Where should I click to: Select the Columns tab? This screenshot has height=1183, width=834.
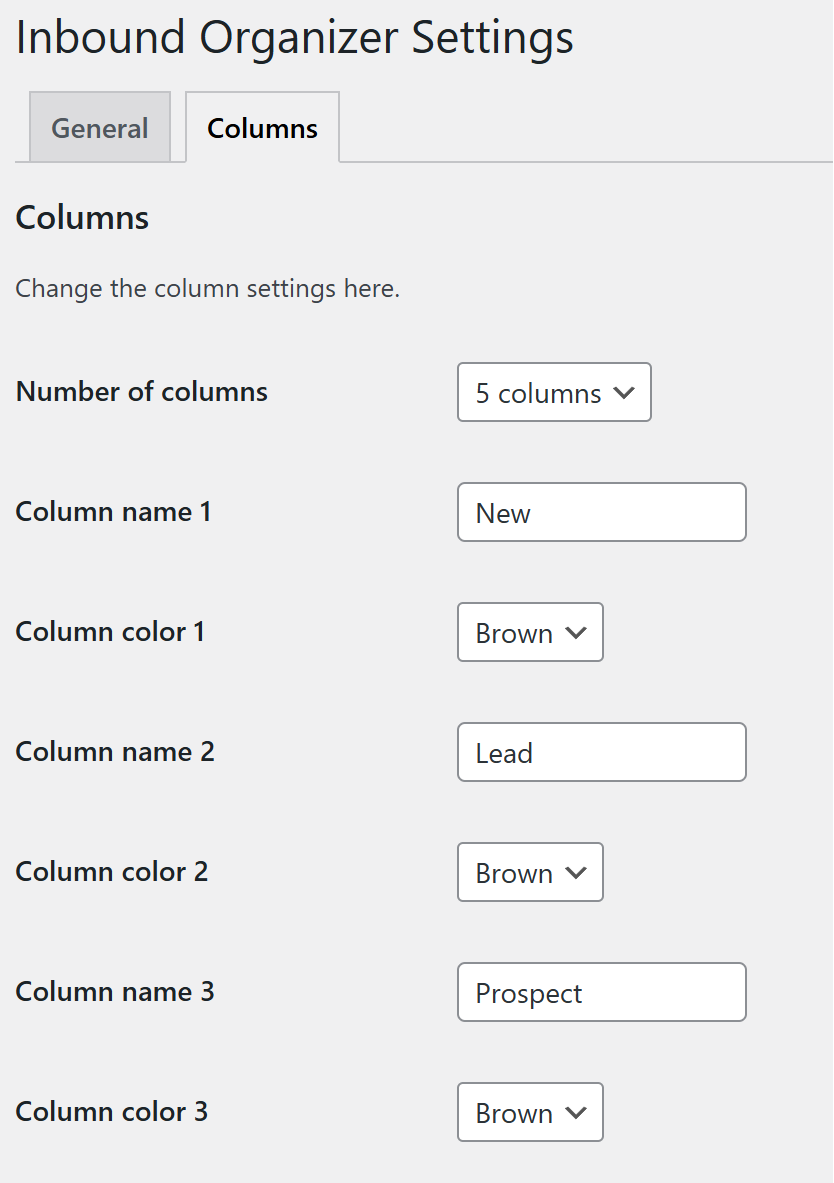pos(262,128)
